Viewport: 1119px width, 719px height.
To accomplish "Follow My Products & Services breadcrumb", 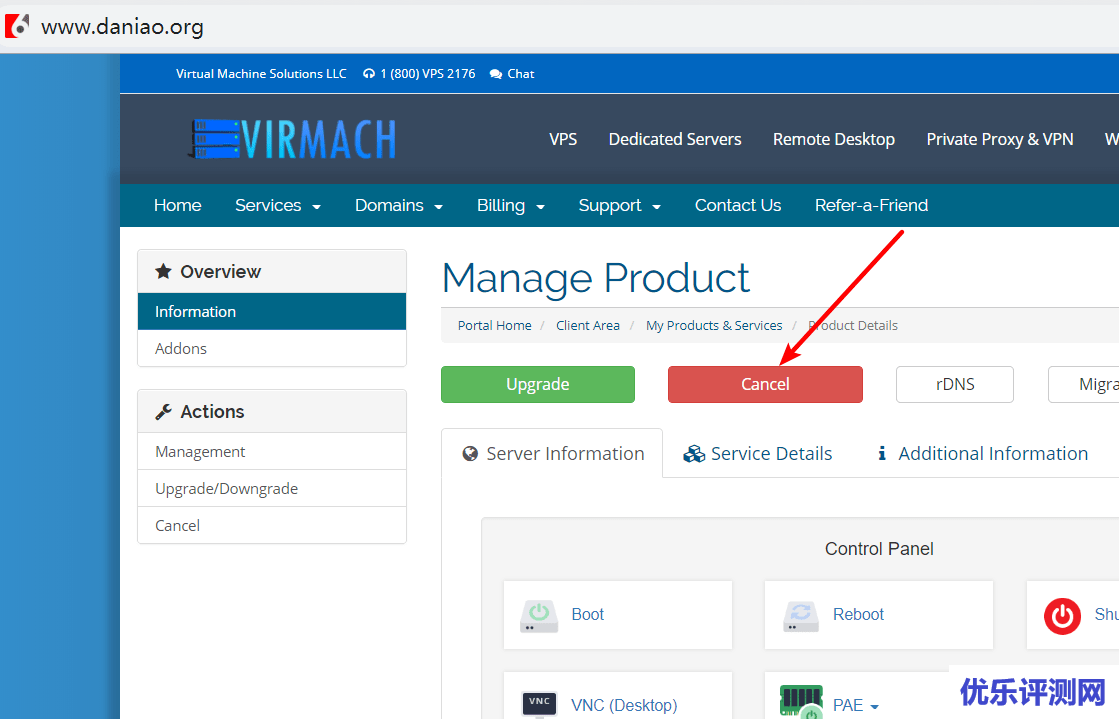I will [714, 326].
